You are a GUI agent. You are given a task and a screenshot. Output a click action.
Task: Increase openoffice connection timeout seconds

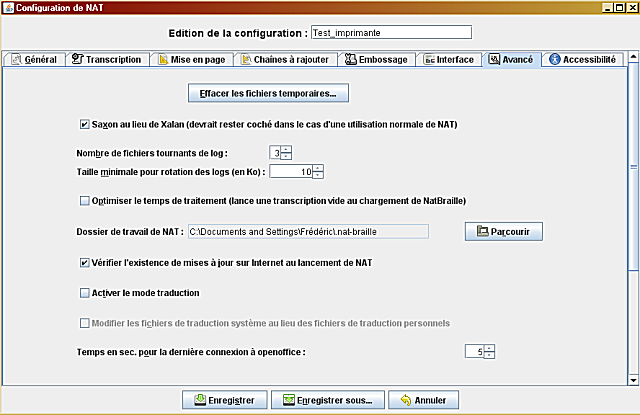[x=489, y=348]
